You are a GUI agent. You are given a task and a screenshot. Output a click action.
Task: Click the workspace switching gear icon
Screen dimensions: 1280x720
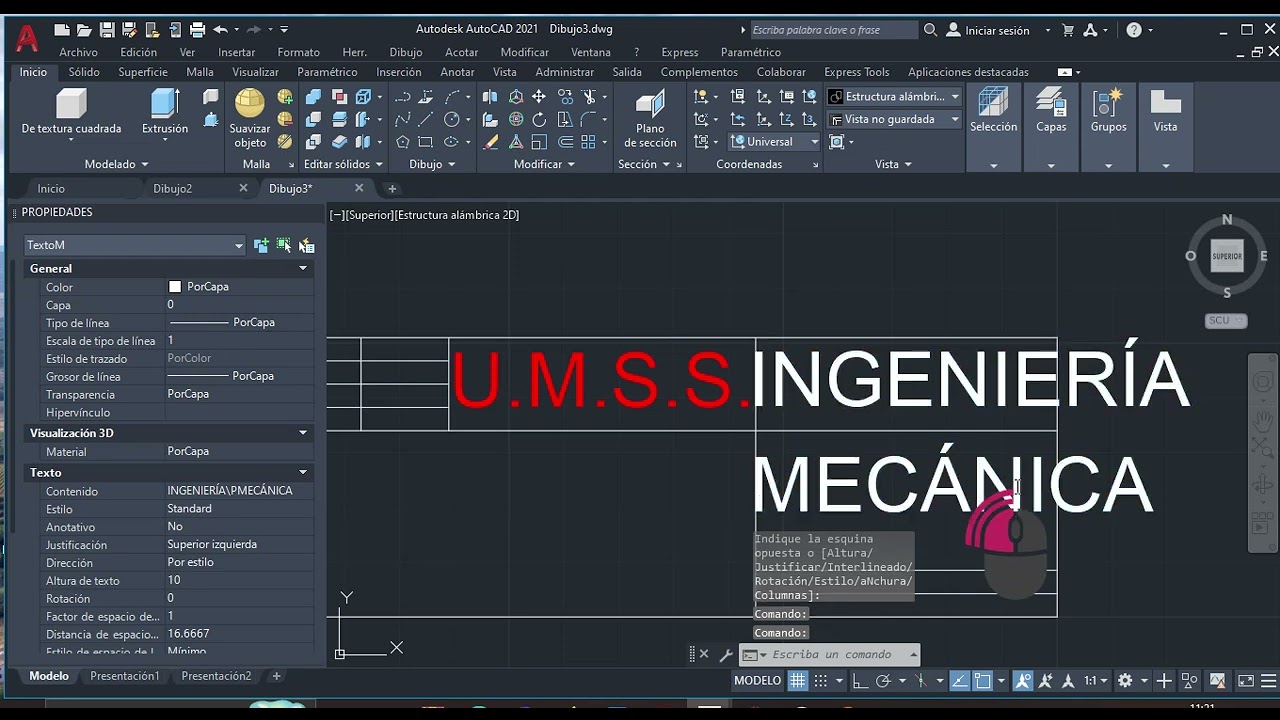[1125, 681]
